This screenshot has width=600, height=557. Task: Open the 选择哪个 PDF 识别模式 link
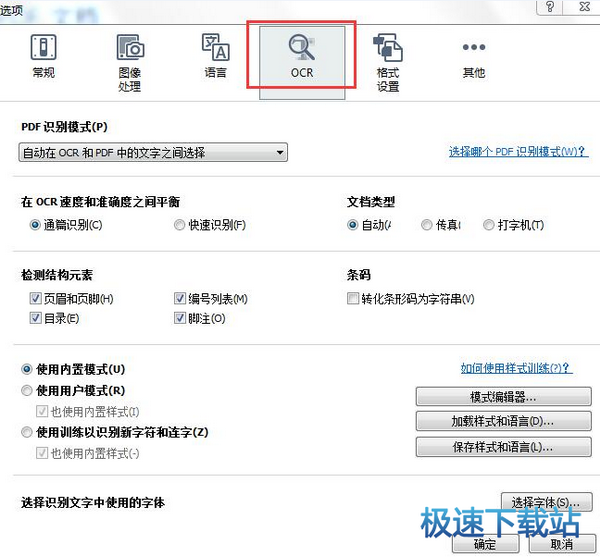(518, 151)
